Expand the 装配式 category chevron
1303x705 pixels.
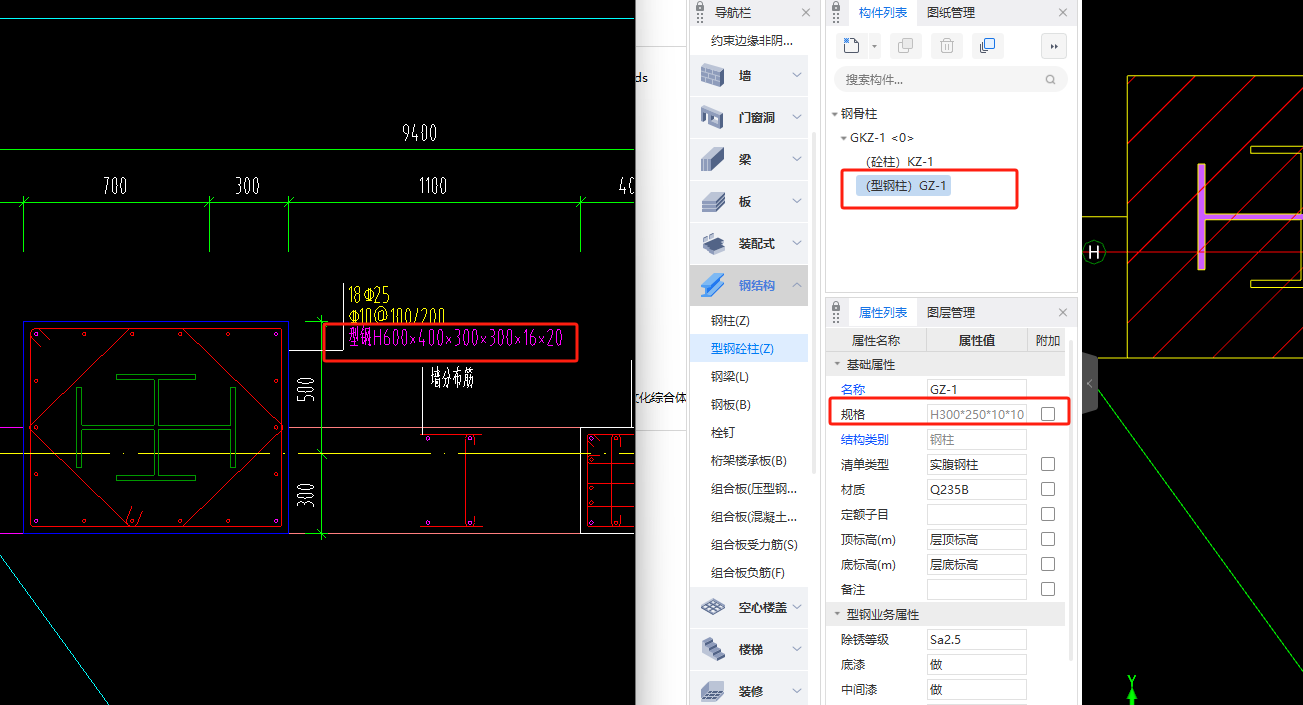(x=797, y=243)
